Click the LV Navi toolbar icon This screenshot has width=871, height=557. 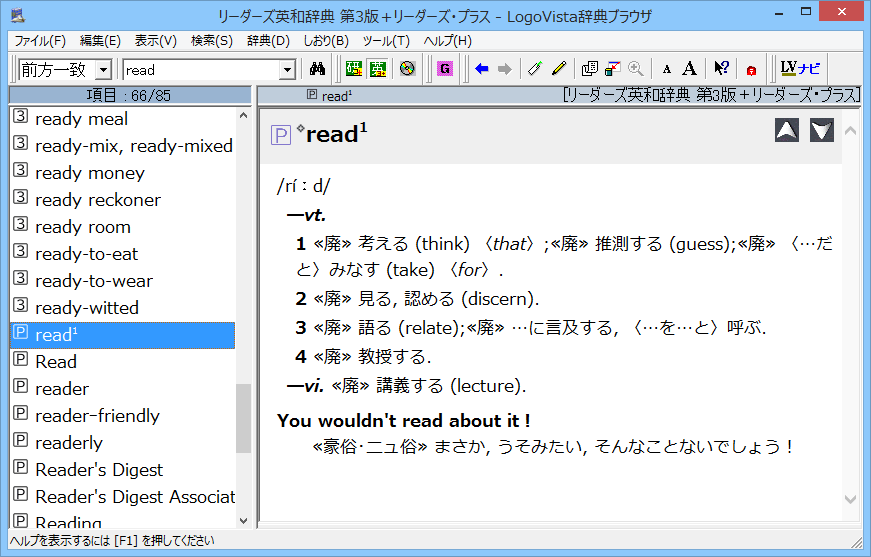click(800, 69)
